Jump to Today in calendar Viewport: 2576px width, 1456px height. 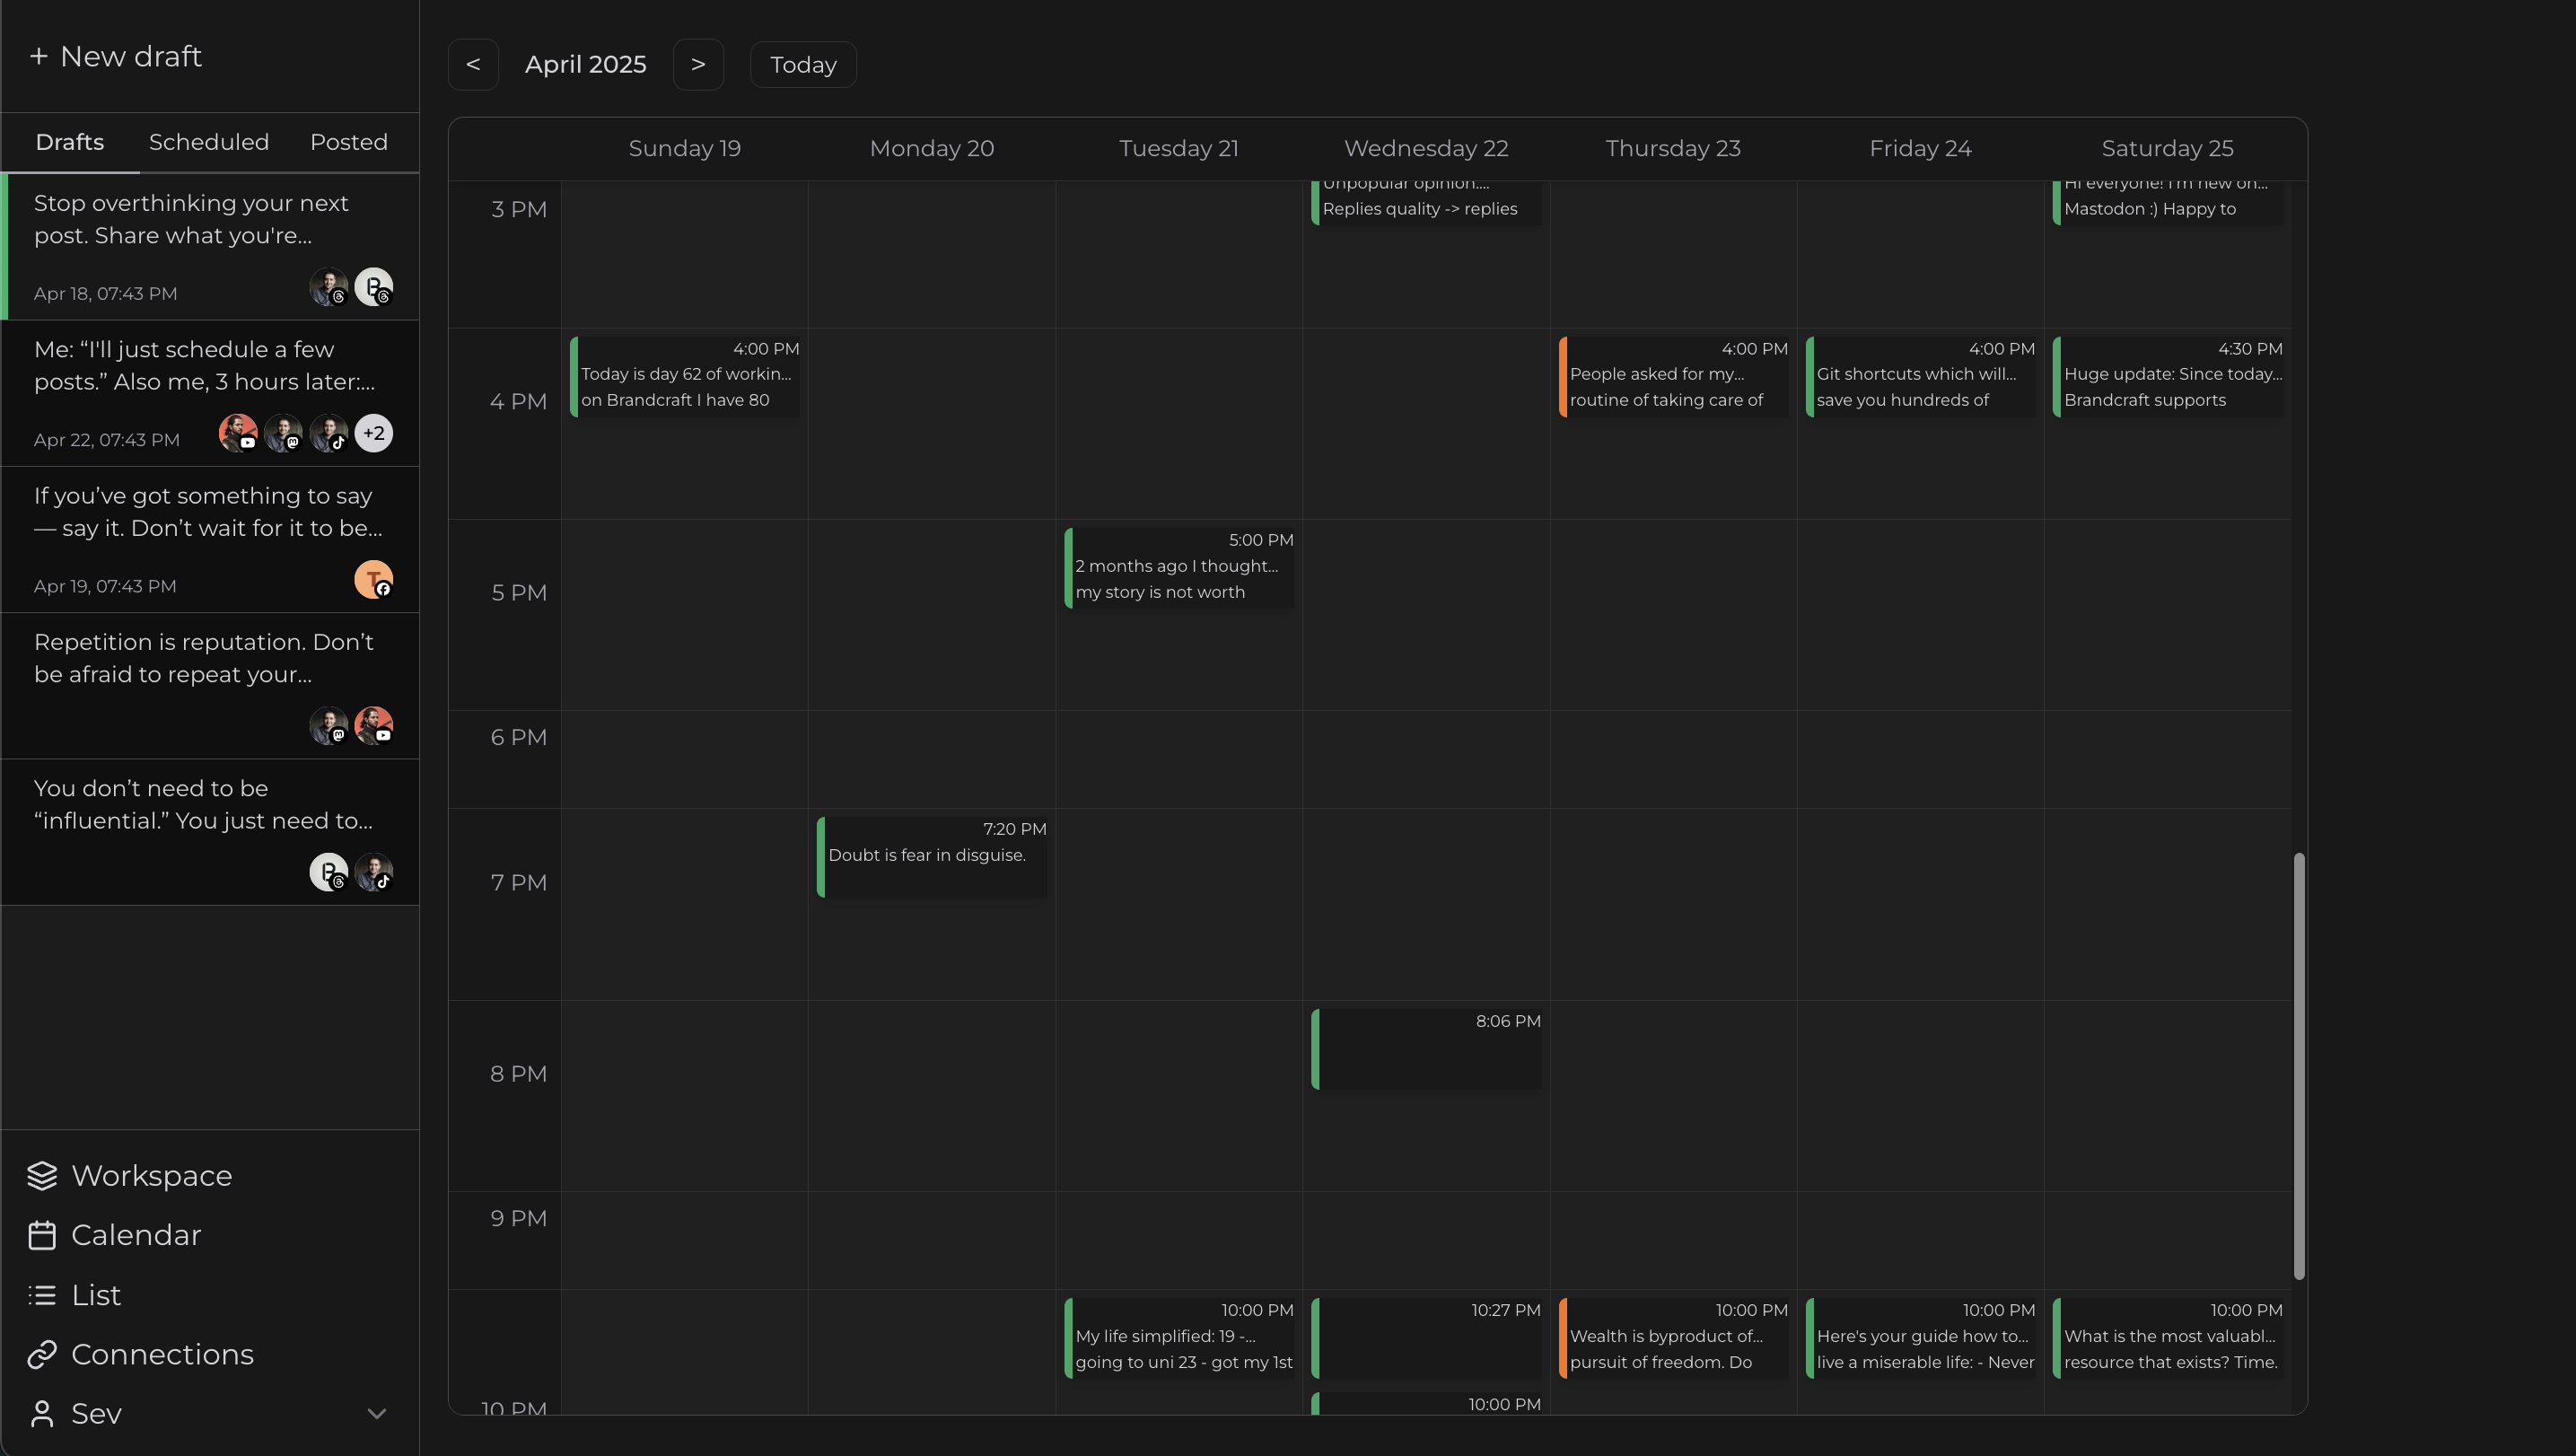(x=803, y=65)
